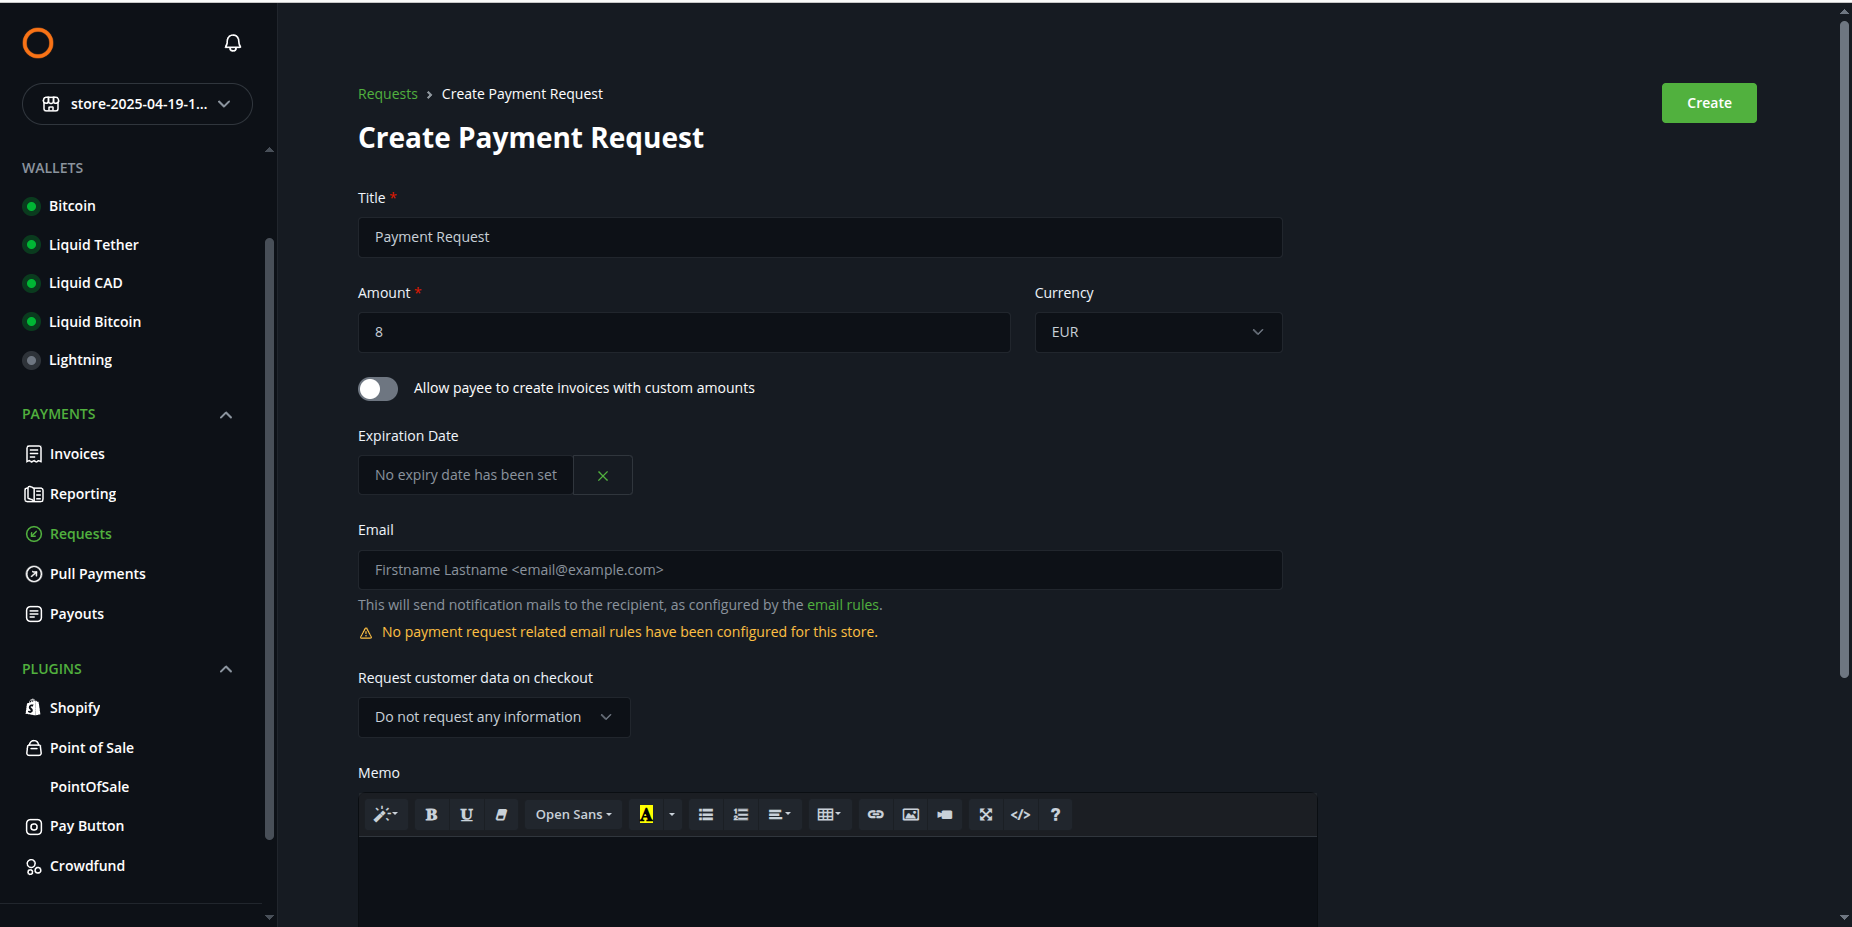
Task: Collapse the Payments section
Action: [226, 415]
